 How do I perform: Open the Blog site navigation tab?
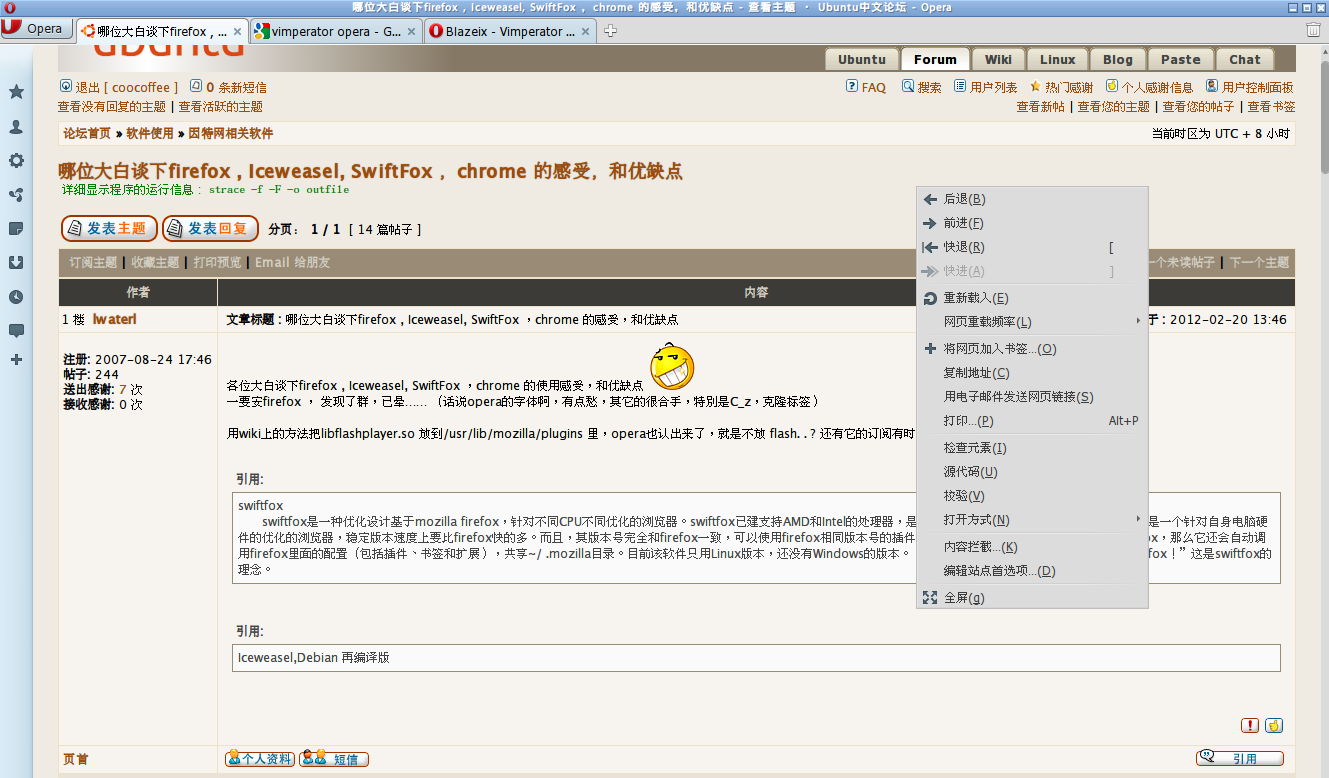tap(1117, 59)
